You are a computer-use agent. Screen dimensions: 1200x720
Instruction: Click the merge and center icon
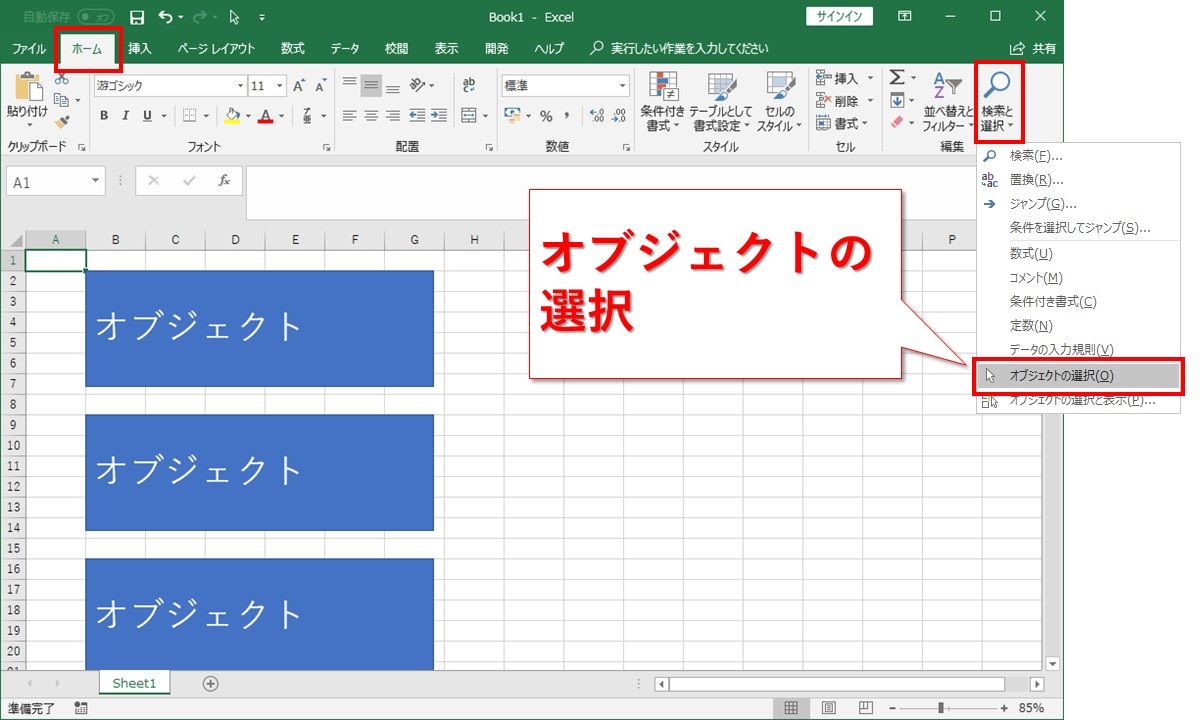(x=469, y=116)
